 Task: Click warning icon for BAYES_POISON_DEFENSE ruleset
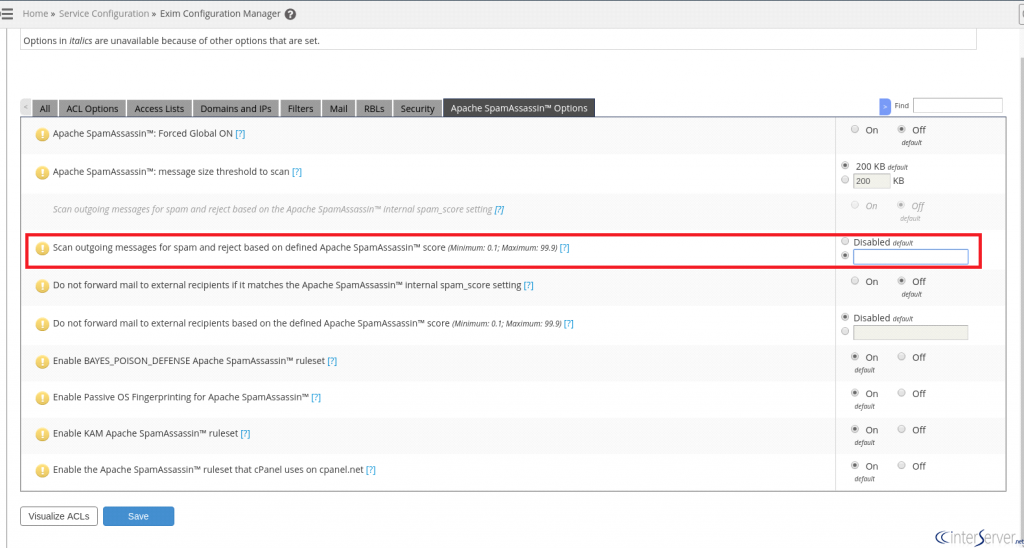click(42, 360)
